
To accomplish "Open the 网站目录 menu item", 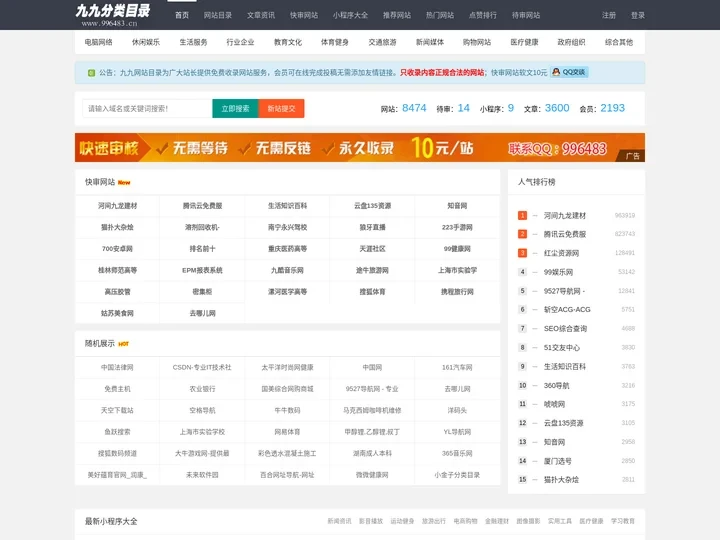I will [218, 15].
